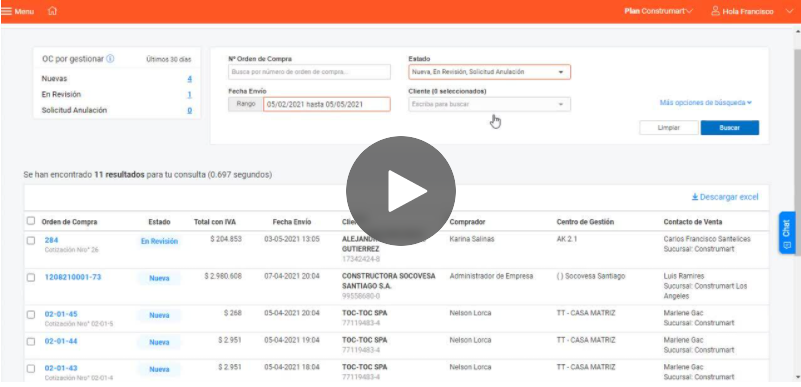Open the Chat side tab

[787, 233]
